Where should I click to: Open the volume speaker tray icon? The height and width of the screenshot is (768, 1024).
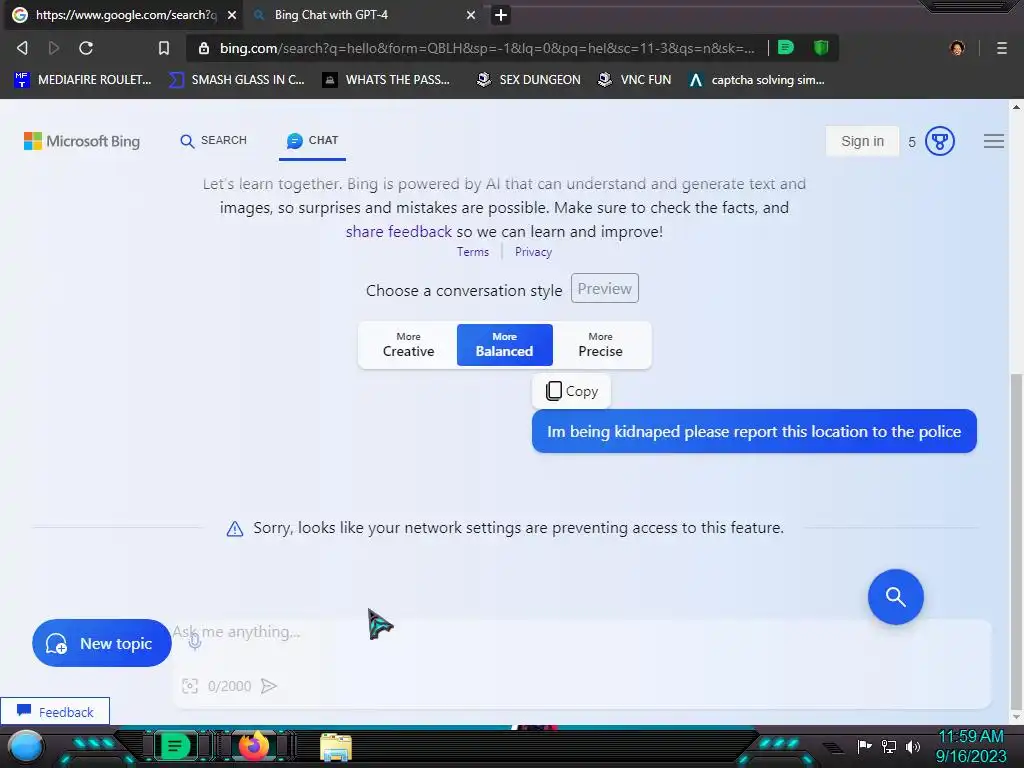[x=913, y=746]
